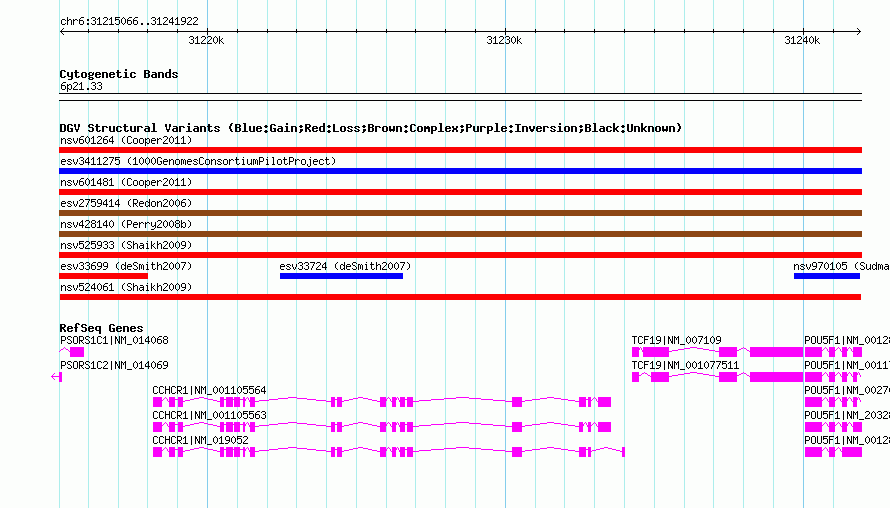Open the first POU5F1|NM_0012 gene label

click(x=847, y=341)
